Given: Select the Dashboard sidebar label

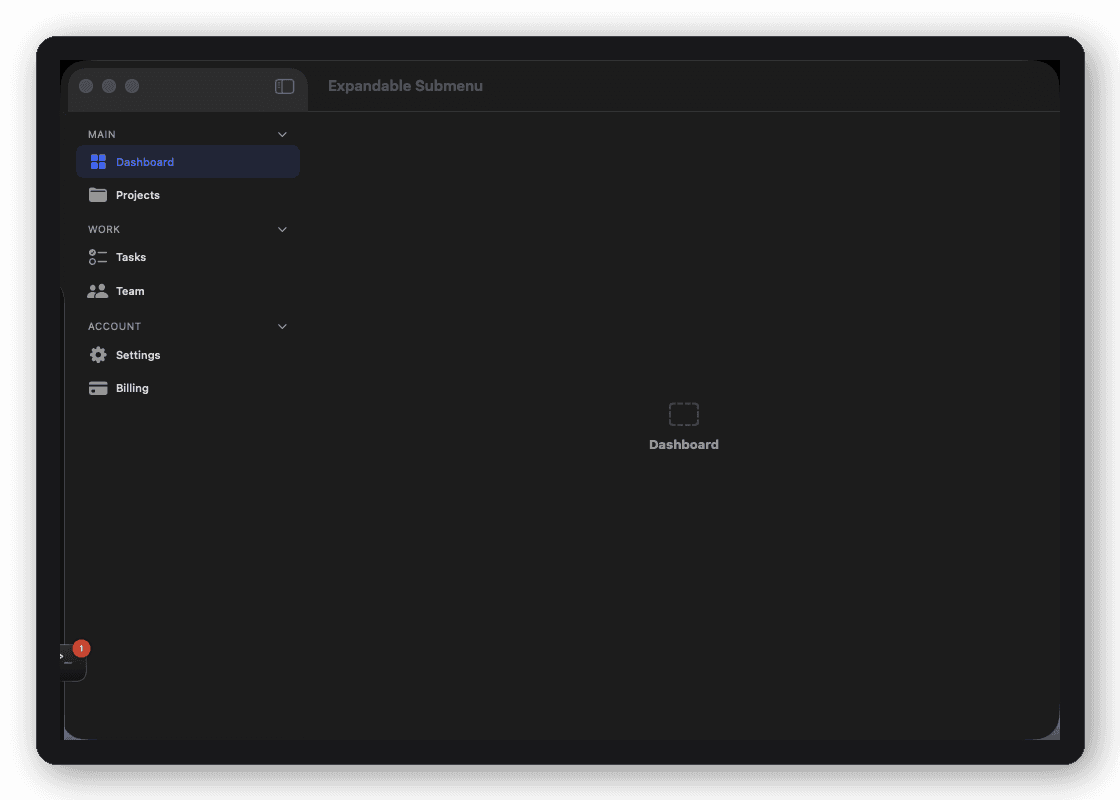Looking at the screenshot, I should pyautogui.click(x=145, y=162).
